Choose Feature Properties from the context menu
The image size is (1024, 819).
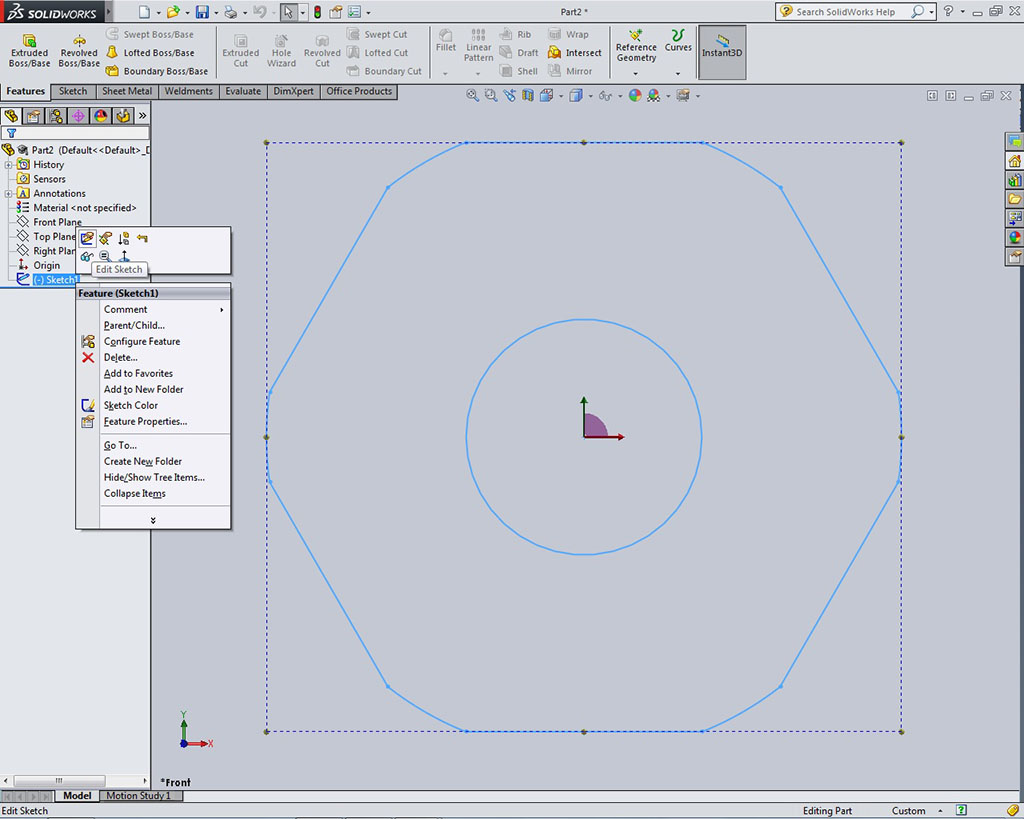click(x=145, y=422)
